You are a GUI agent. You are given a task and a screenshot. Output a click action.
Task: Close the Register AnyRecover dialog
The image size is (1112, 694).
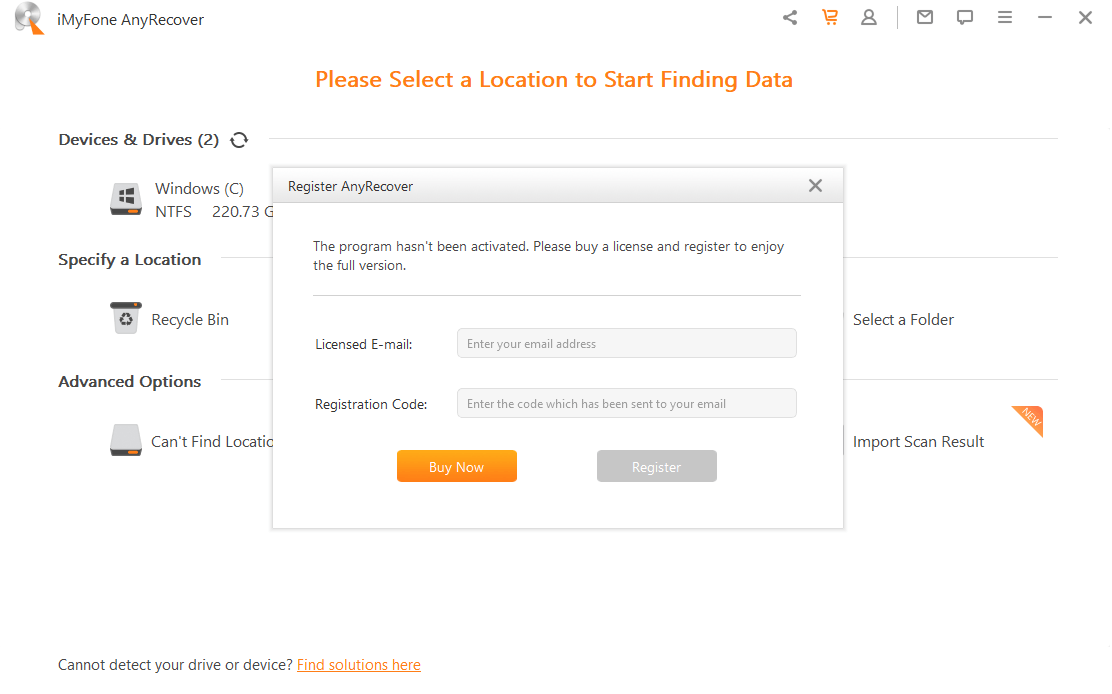pyautogui.click(x=815, y=185)
